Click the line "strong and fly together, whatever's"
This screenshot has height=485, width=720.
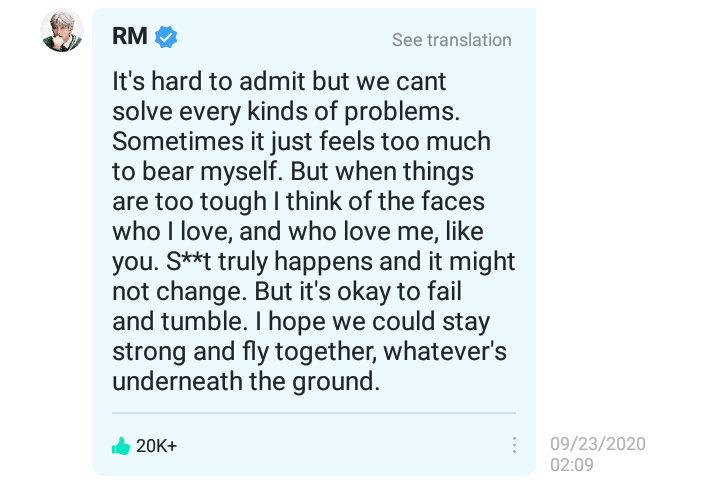click(x=309, y=352)
